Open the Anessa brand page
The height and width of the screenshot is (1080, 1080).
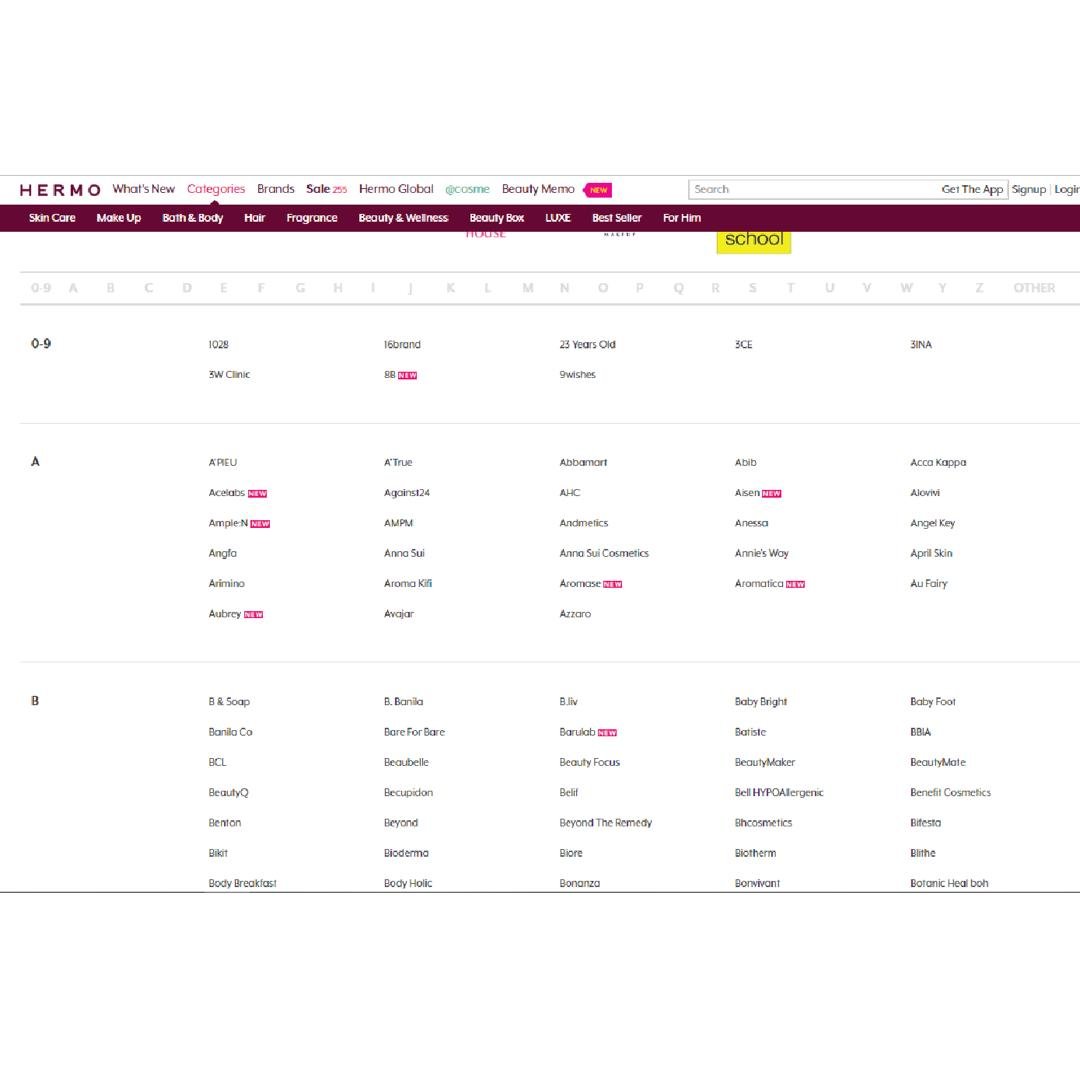(x=751, y=523)
